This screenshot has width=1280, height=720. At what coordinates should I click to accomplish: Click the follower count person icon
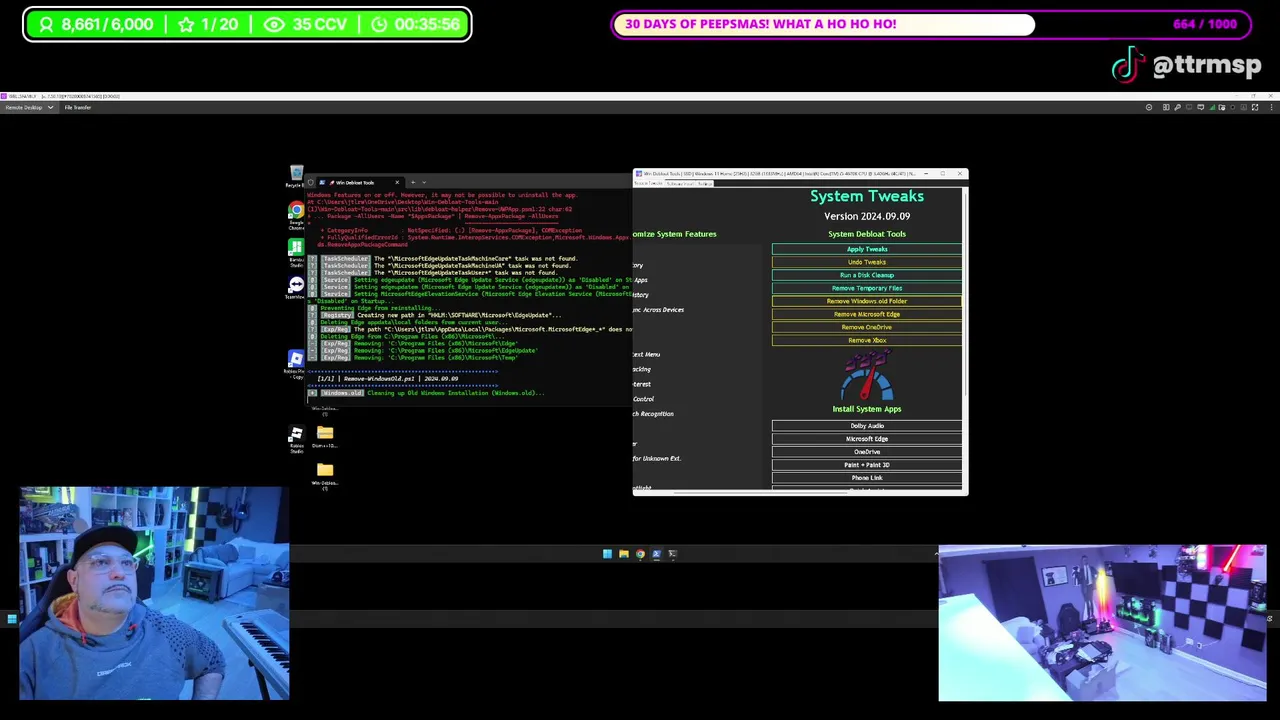(45, 24)
